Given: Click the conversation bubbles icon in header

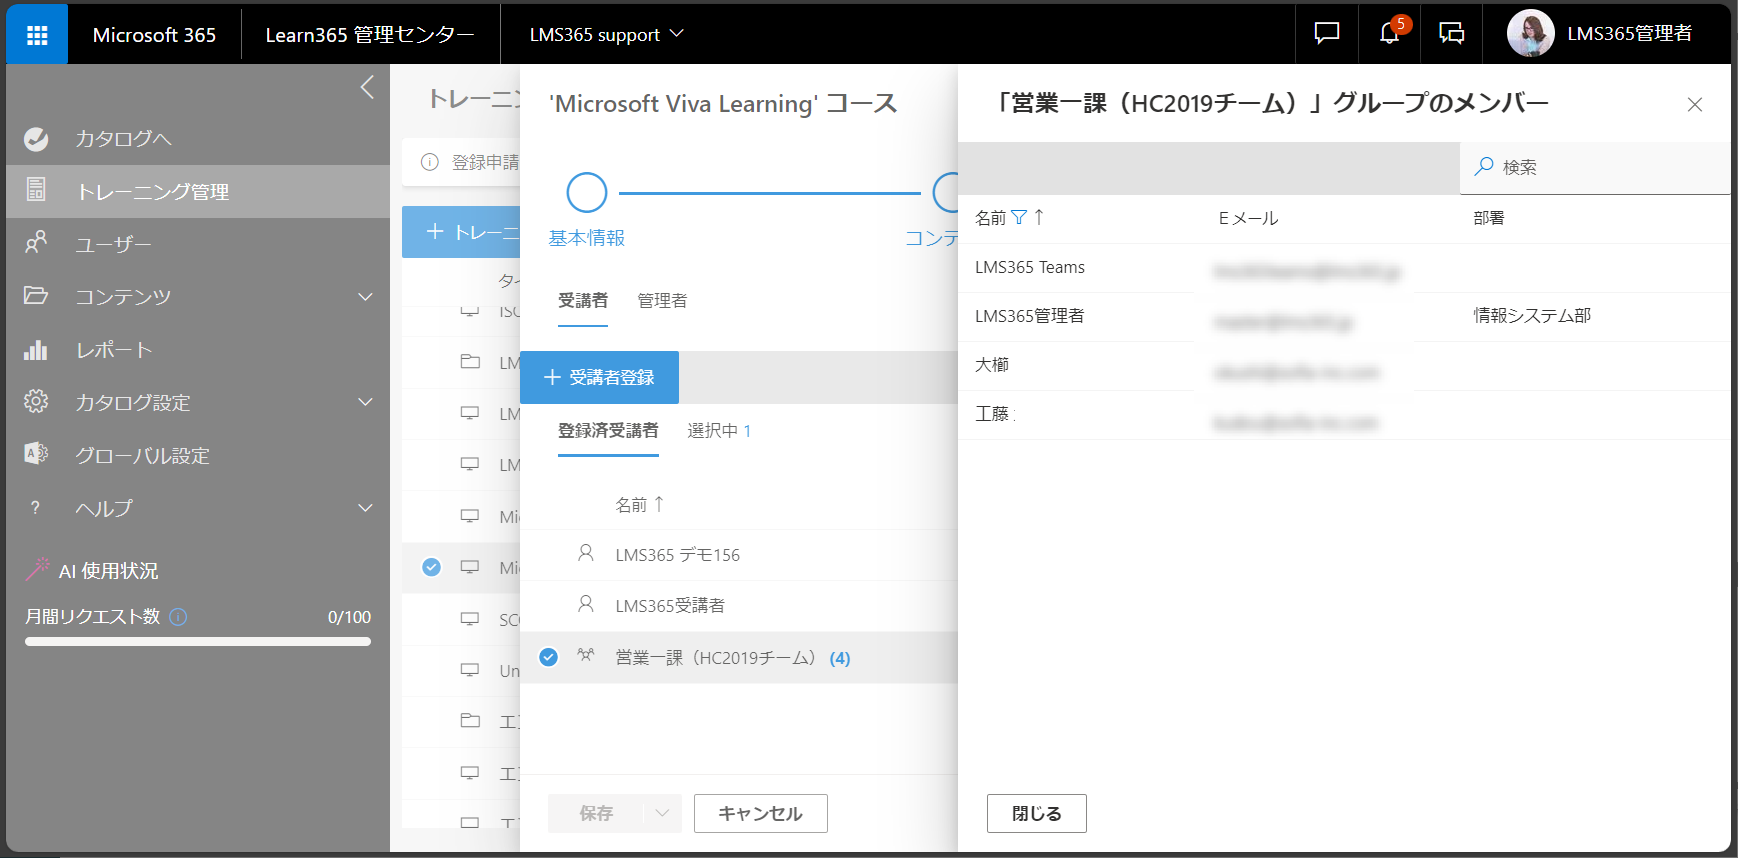Looking at the screenshot, I should 1451,34.
